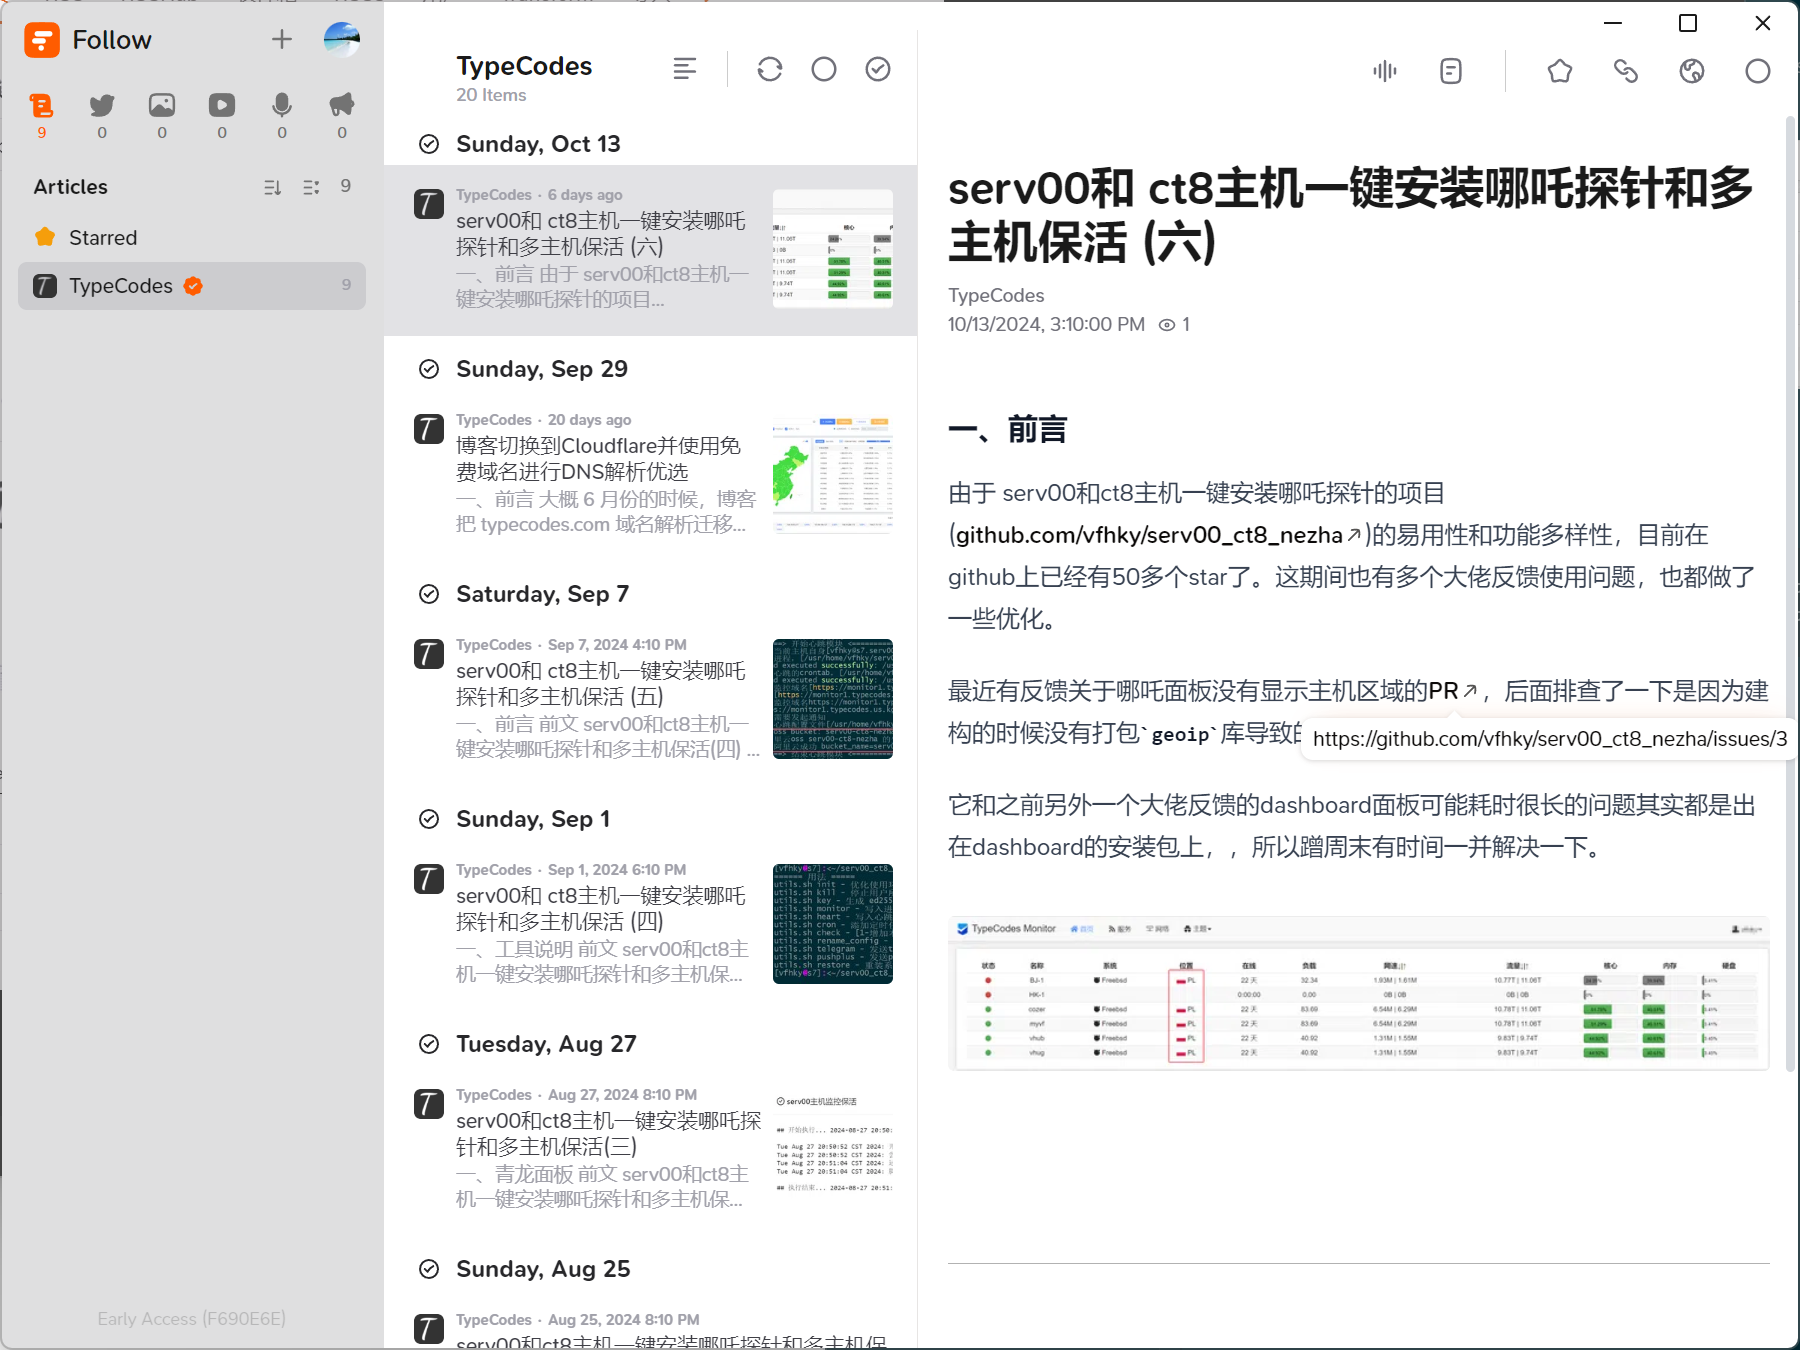Mark Tuesday, Aug 27 entries as read

(429, 1044)
